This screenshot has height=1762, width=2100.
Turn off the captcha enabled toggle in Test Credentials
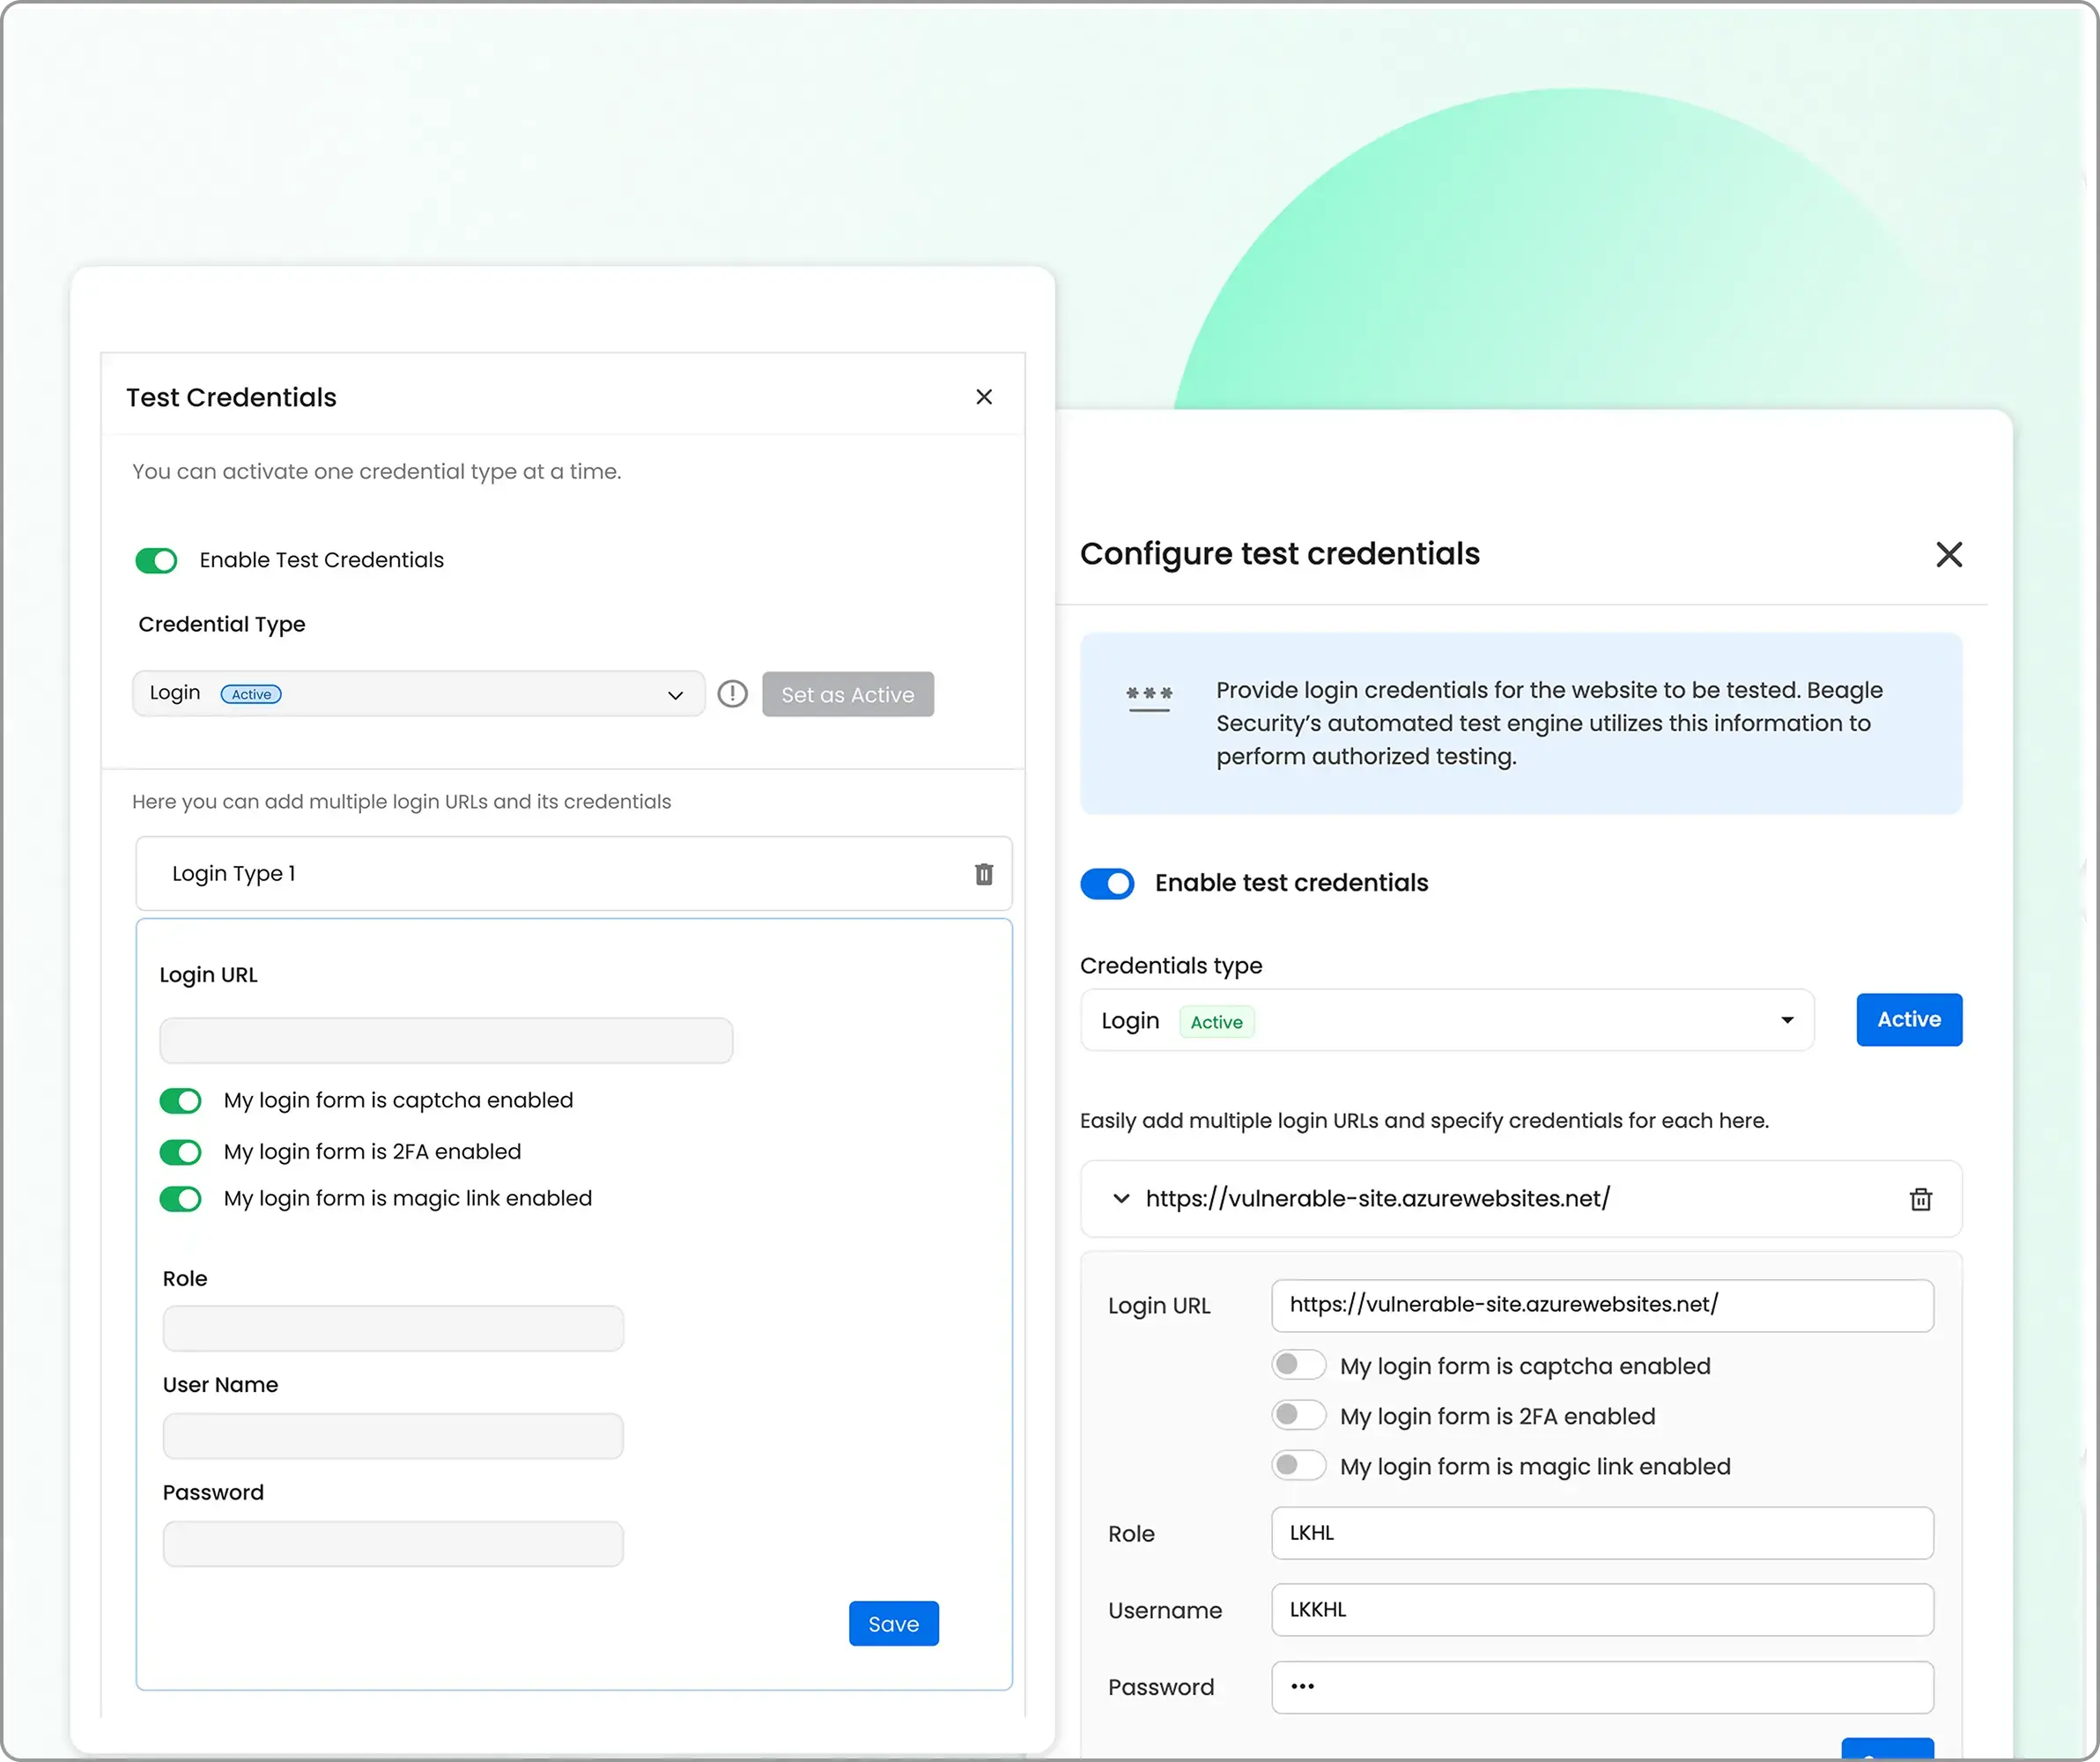coord(180,1100)
